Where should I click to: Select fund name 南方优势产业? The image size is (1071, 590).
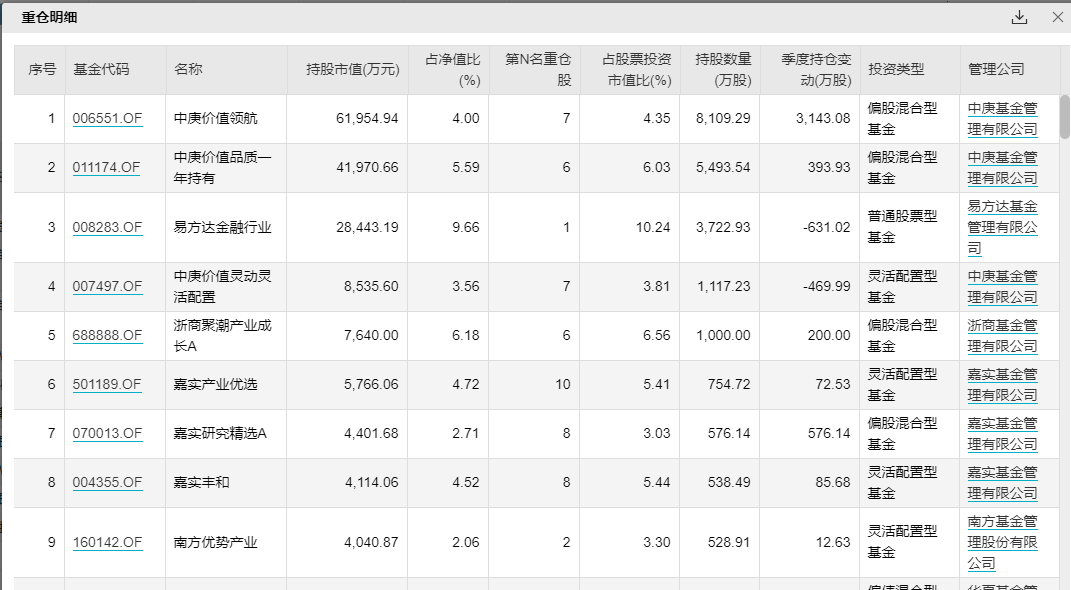215,542
